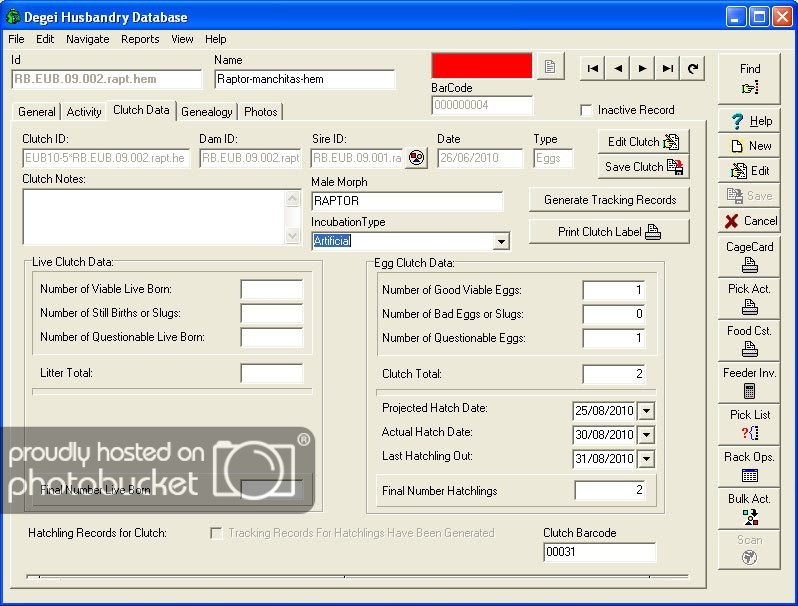Click the refresh record arrow button
The image size is (798, 606).
click(x=693, y=68)
